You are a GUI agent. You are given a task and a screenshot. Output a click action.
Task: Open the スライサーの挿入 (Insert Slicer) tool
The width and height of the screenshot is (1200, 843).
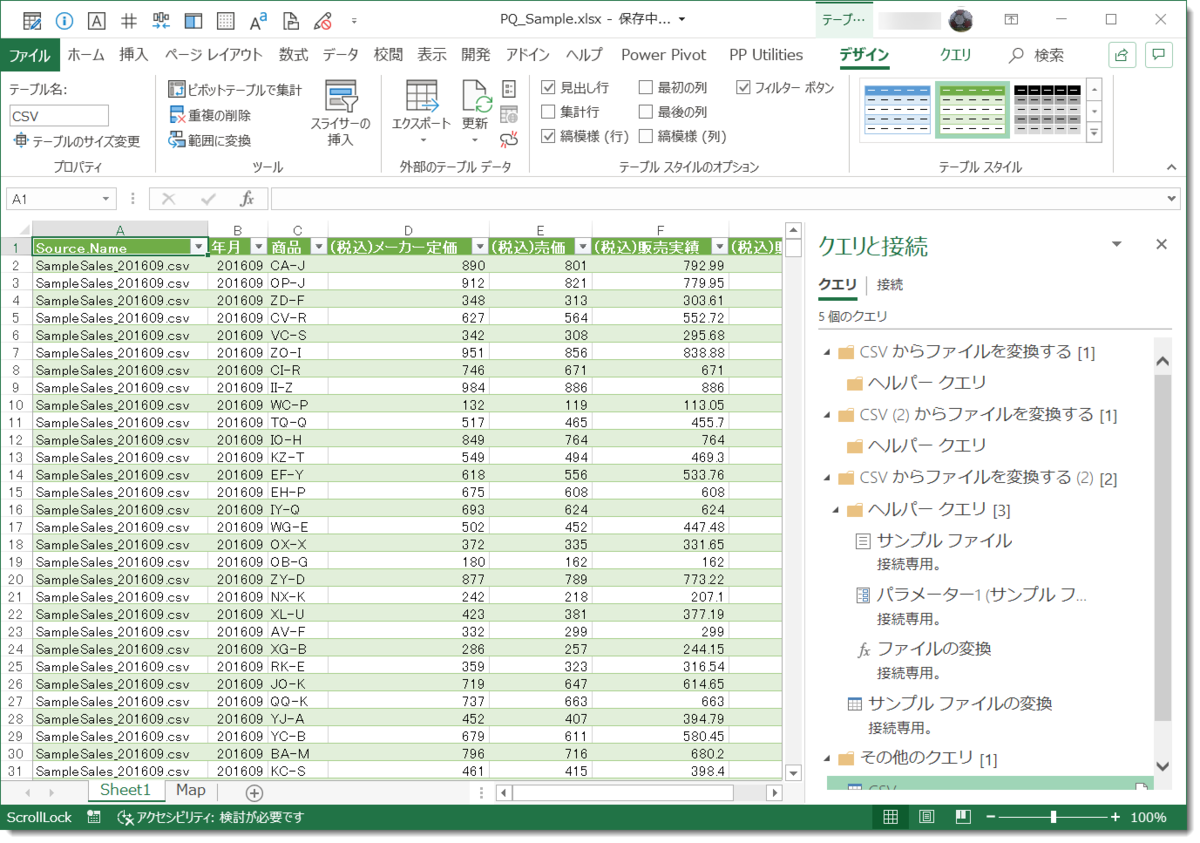340,110
